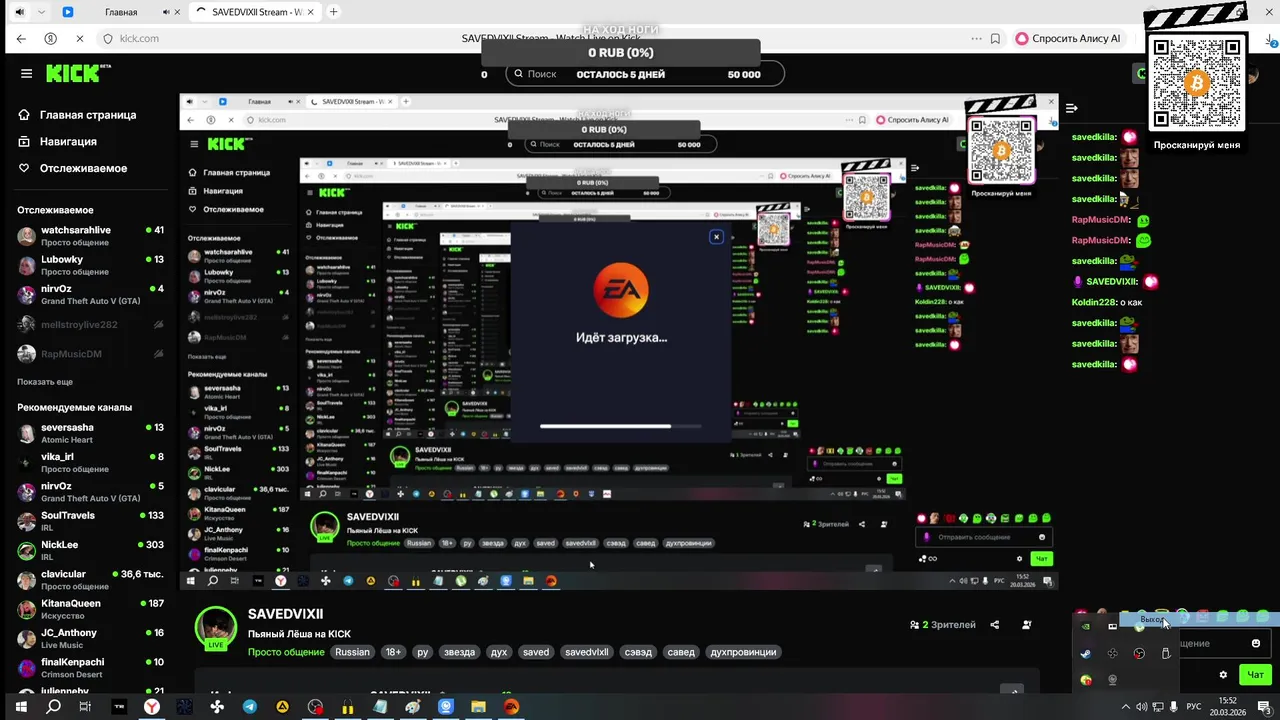Viewport: 1280px width, 720px height.
Task: Open the Windows Start menu
Action: click(x=19, y=707)
